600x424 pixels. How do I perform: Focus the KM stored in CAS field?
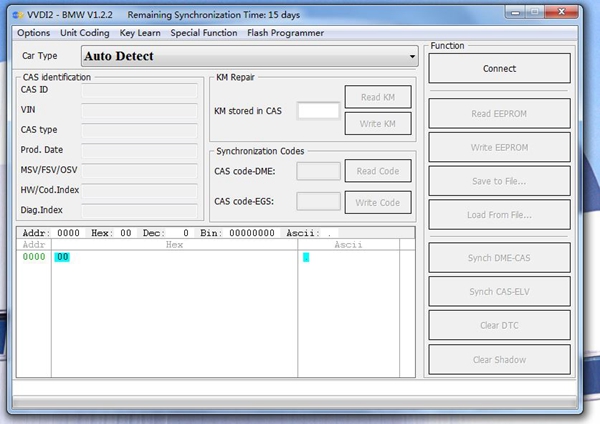318,111
